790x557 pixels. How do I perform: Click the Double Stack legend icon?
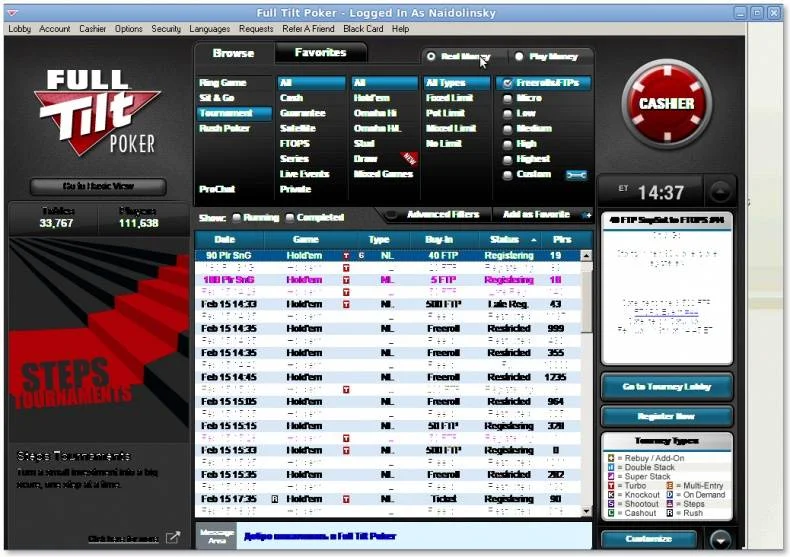(x=611, y=467)
